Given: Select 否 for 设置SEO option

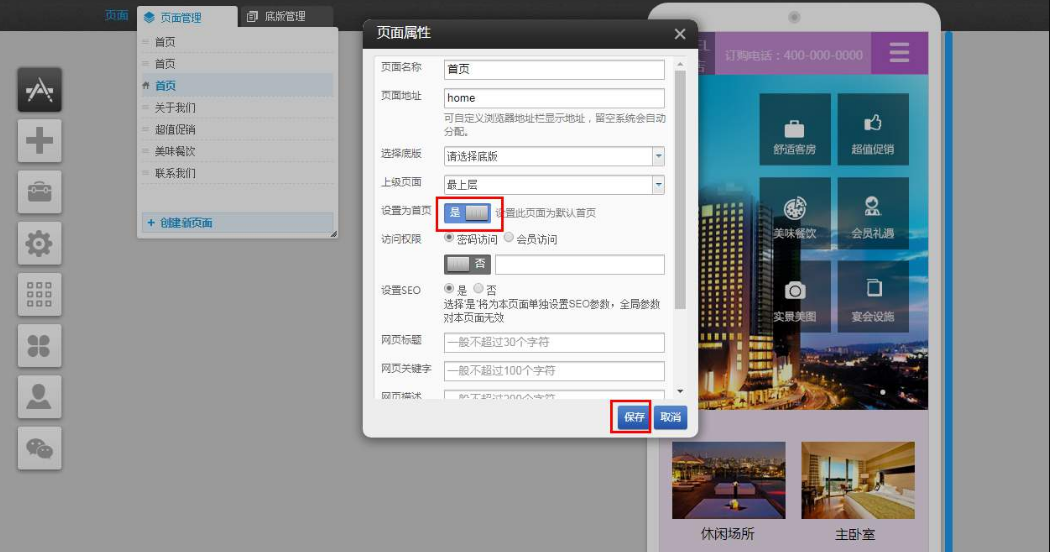Looking at the screenshot, I should (x=478, y=289).
